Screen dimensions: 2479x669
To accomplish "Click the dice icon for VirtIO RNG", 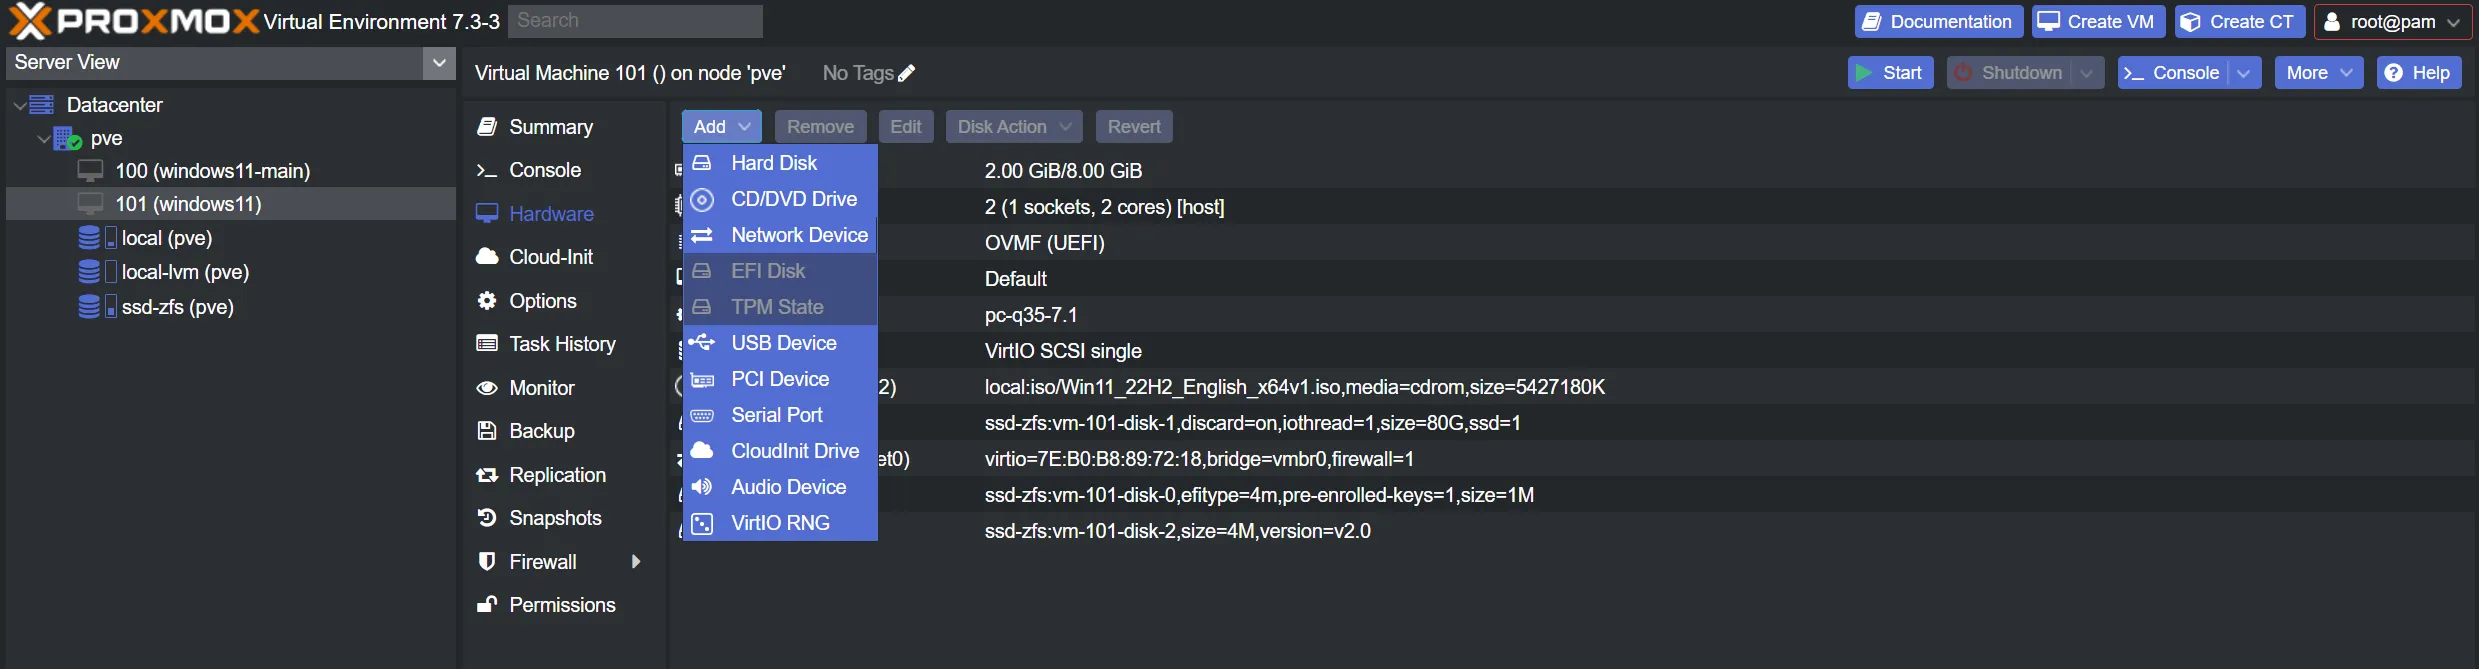I will click(702, 523).
